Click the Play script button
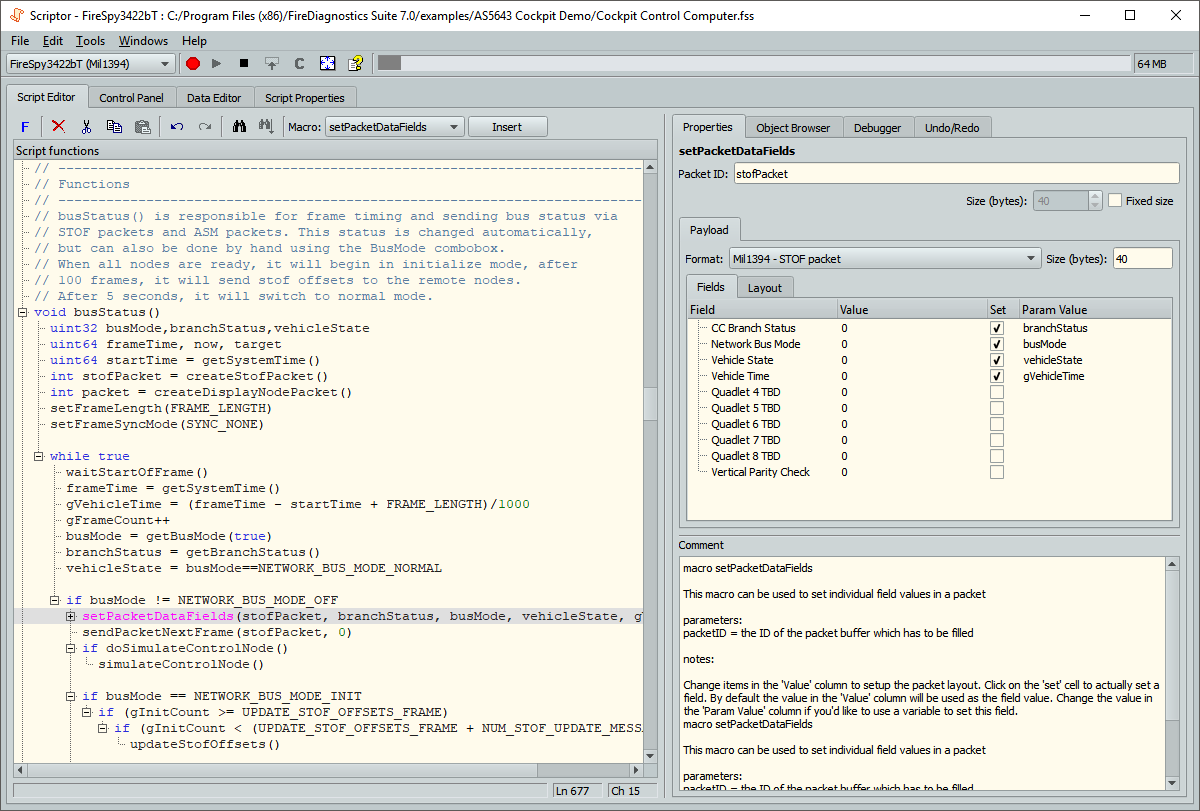 [x=217, y=63]
